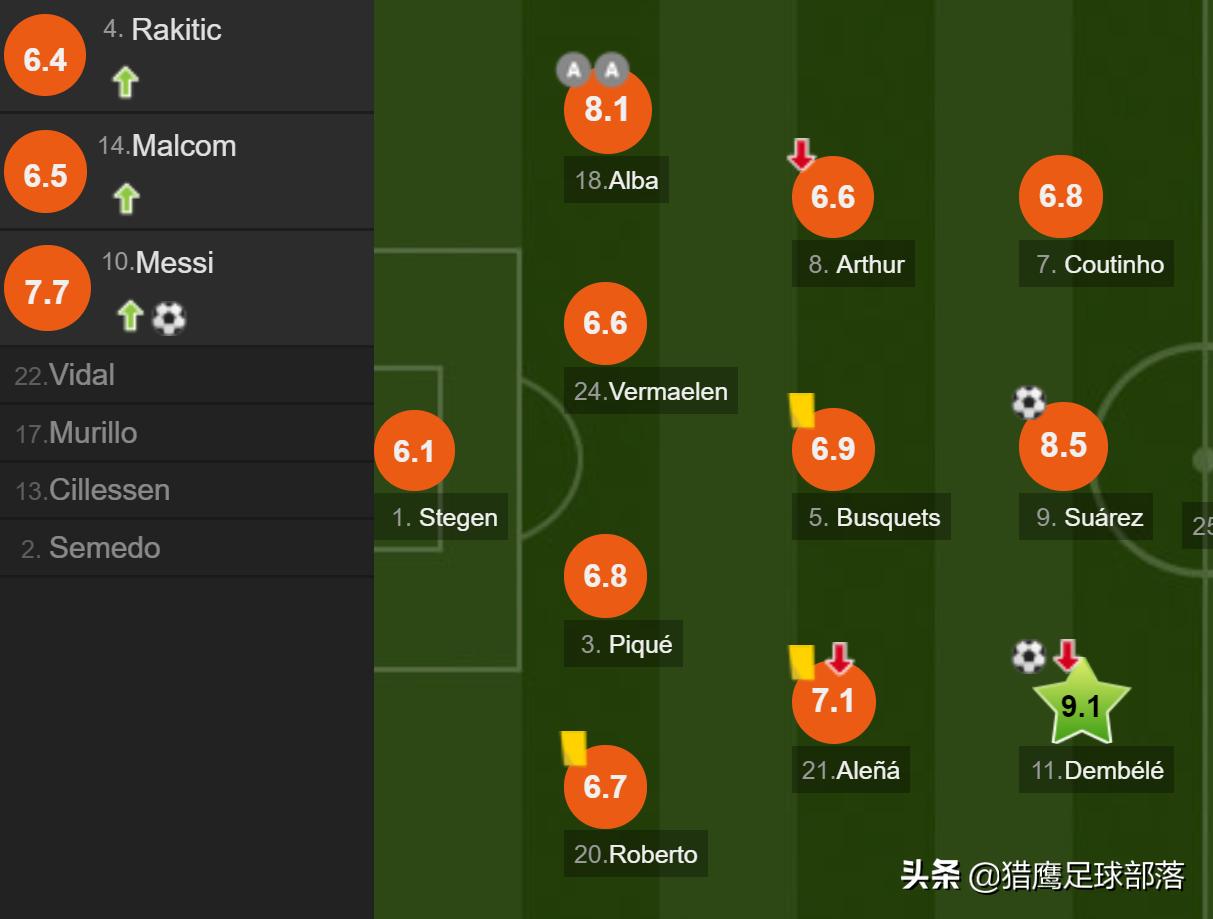Click the green sub-in arrow under Rakitic
Image resolution: width=1213 pixels, height=919 pixels.
(x=125, y=82)
